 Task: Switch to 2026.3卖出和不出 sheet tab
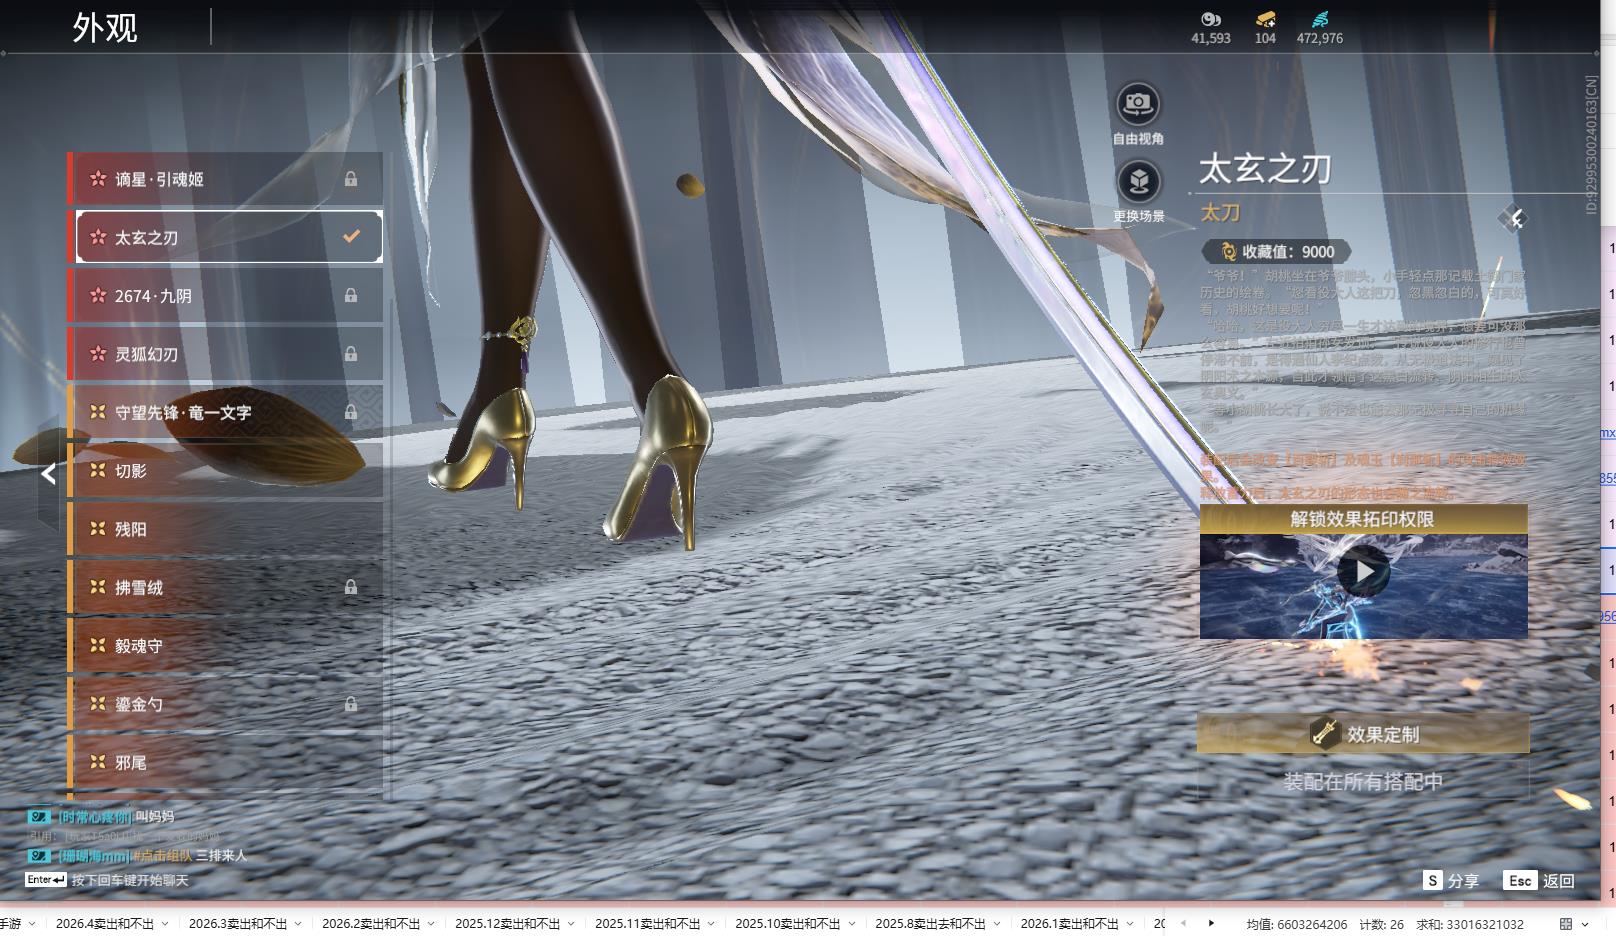coord(238,924)
